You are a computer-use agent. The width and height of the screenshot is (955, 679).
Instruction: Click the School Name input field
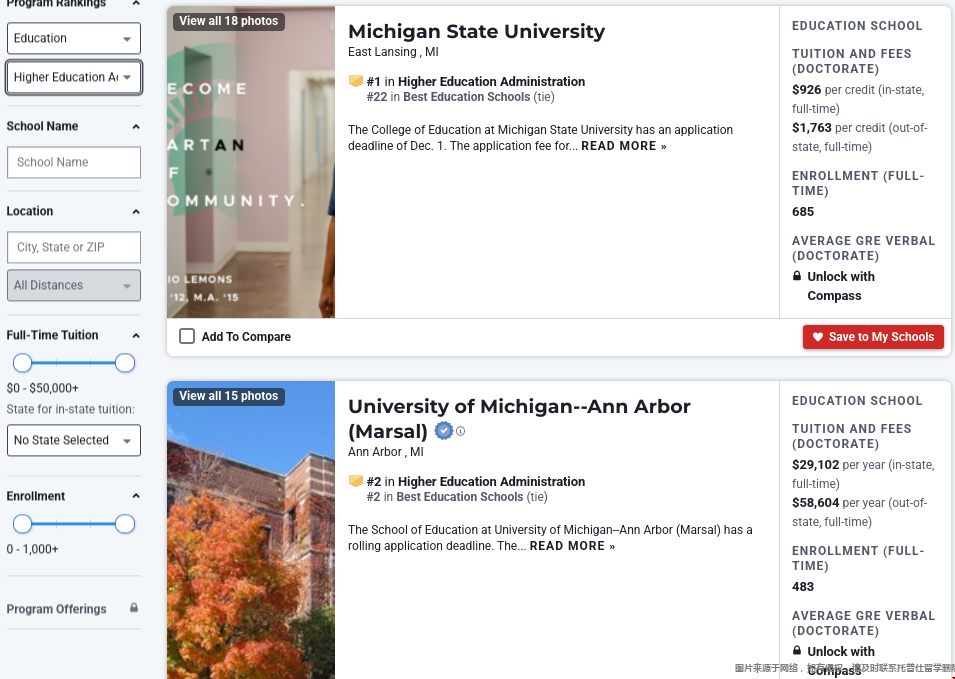(x=74, y=162)
